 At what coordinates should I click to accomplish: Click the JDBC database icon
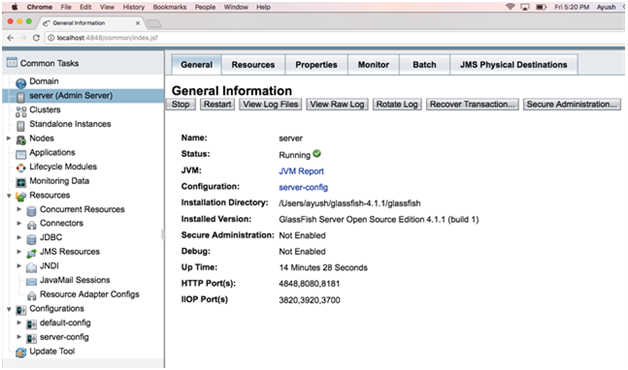[31, 239]
